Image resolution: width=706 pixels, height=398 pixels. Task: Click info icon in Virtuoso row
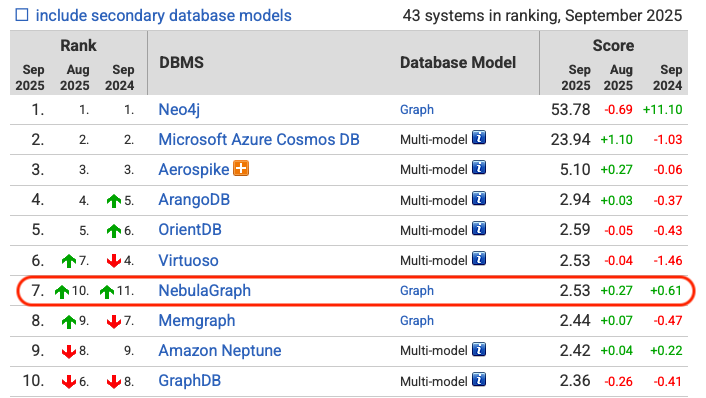[x=479, y=258]
